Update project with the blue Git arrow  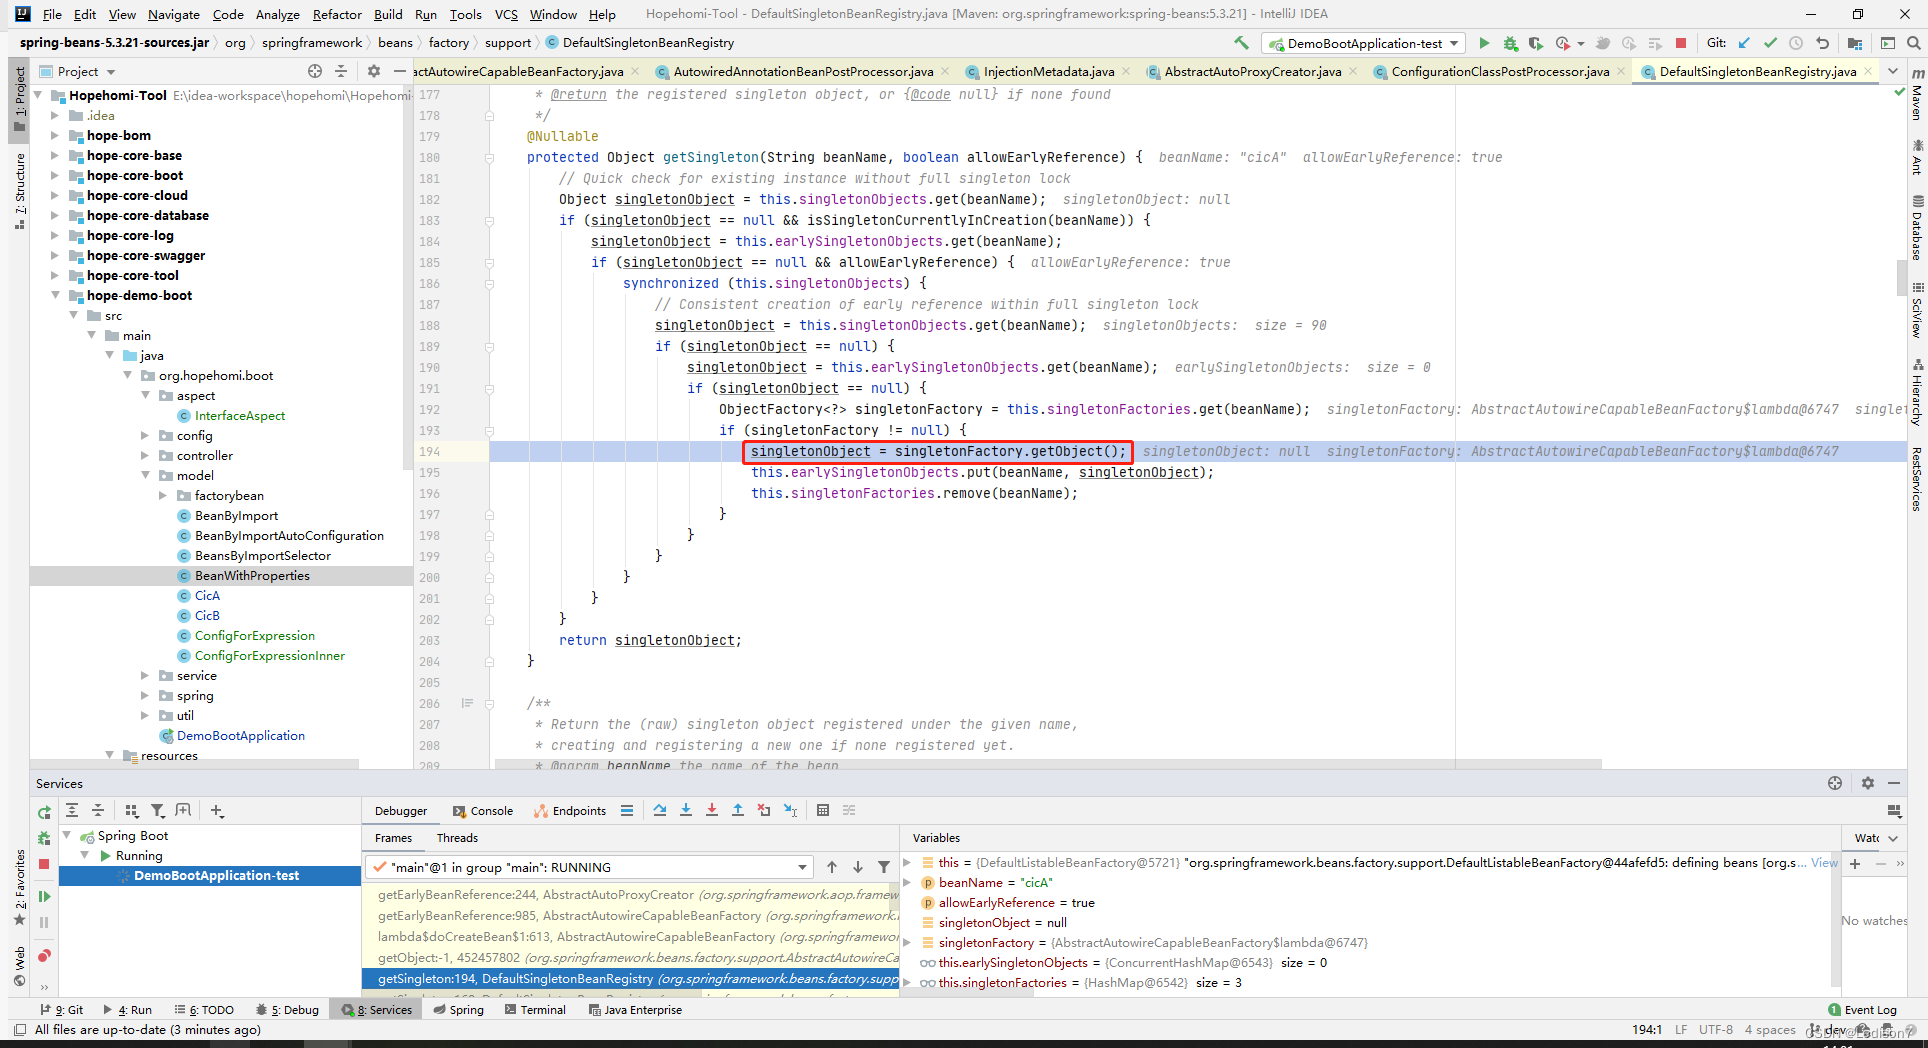(1745, 43)
